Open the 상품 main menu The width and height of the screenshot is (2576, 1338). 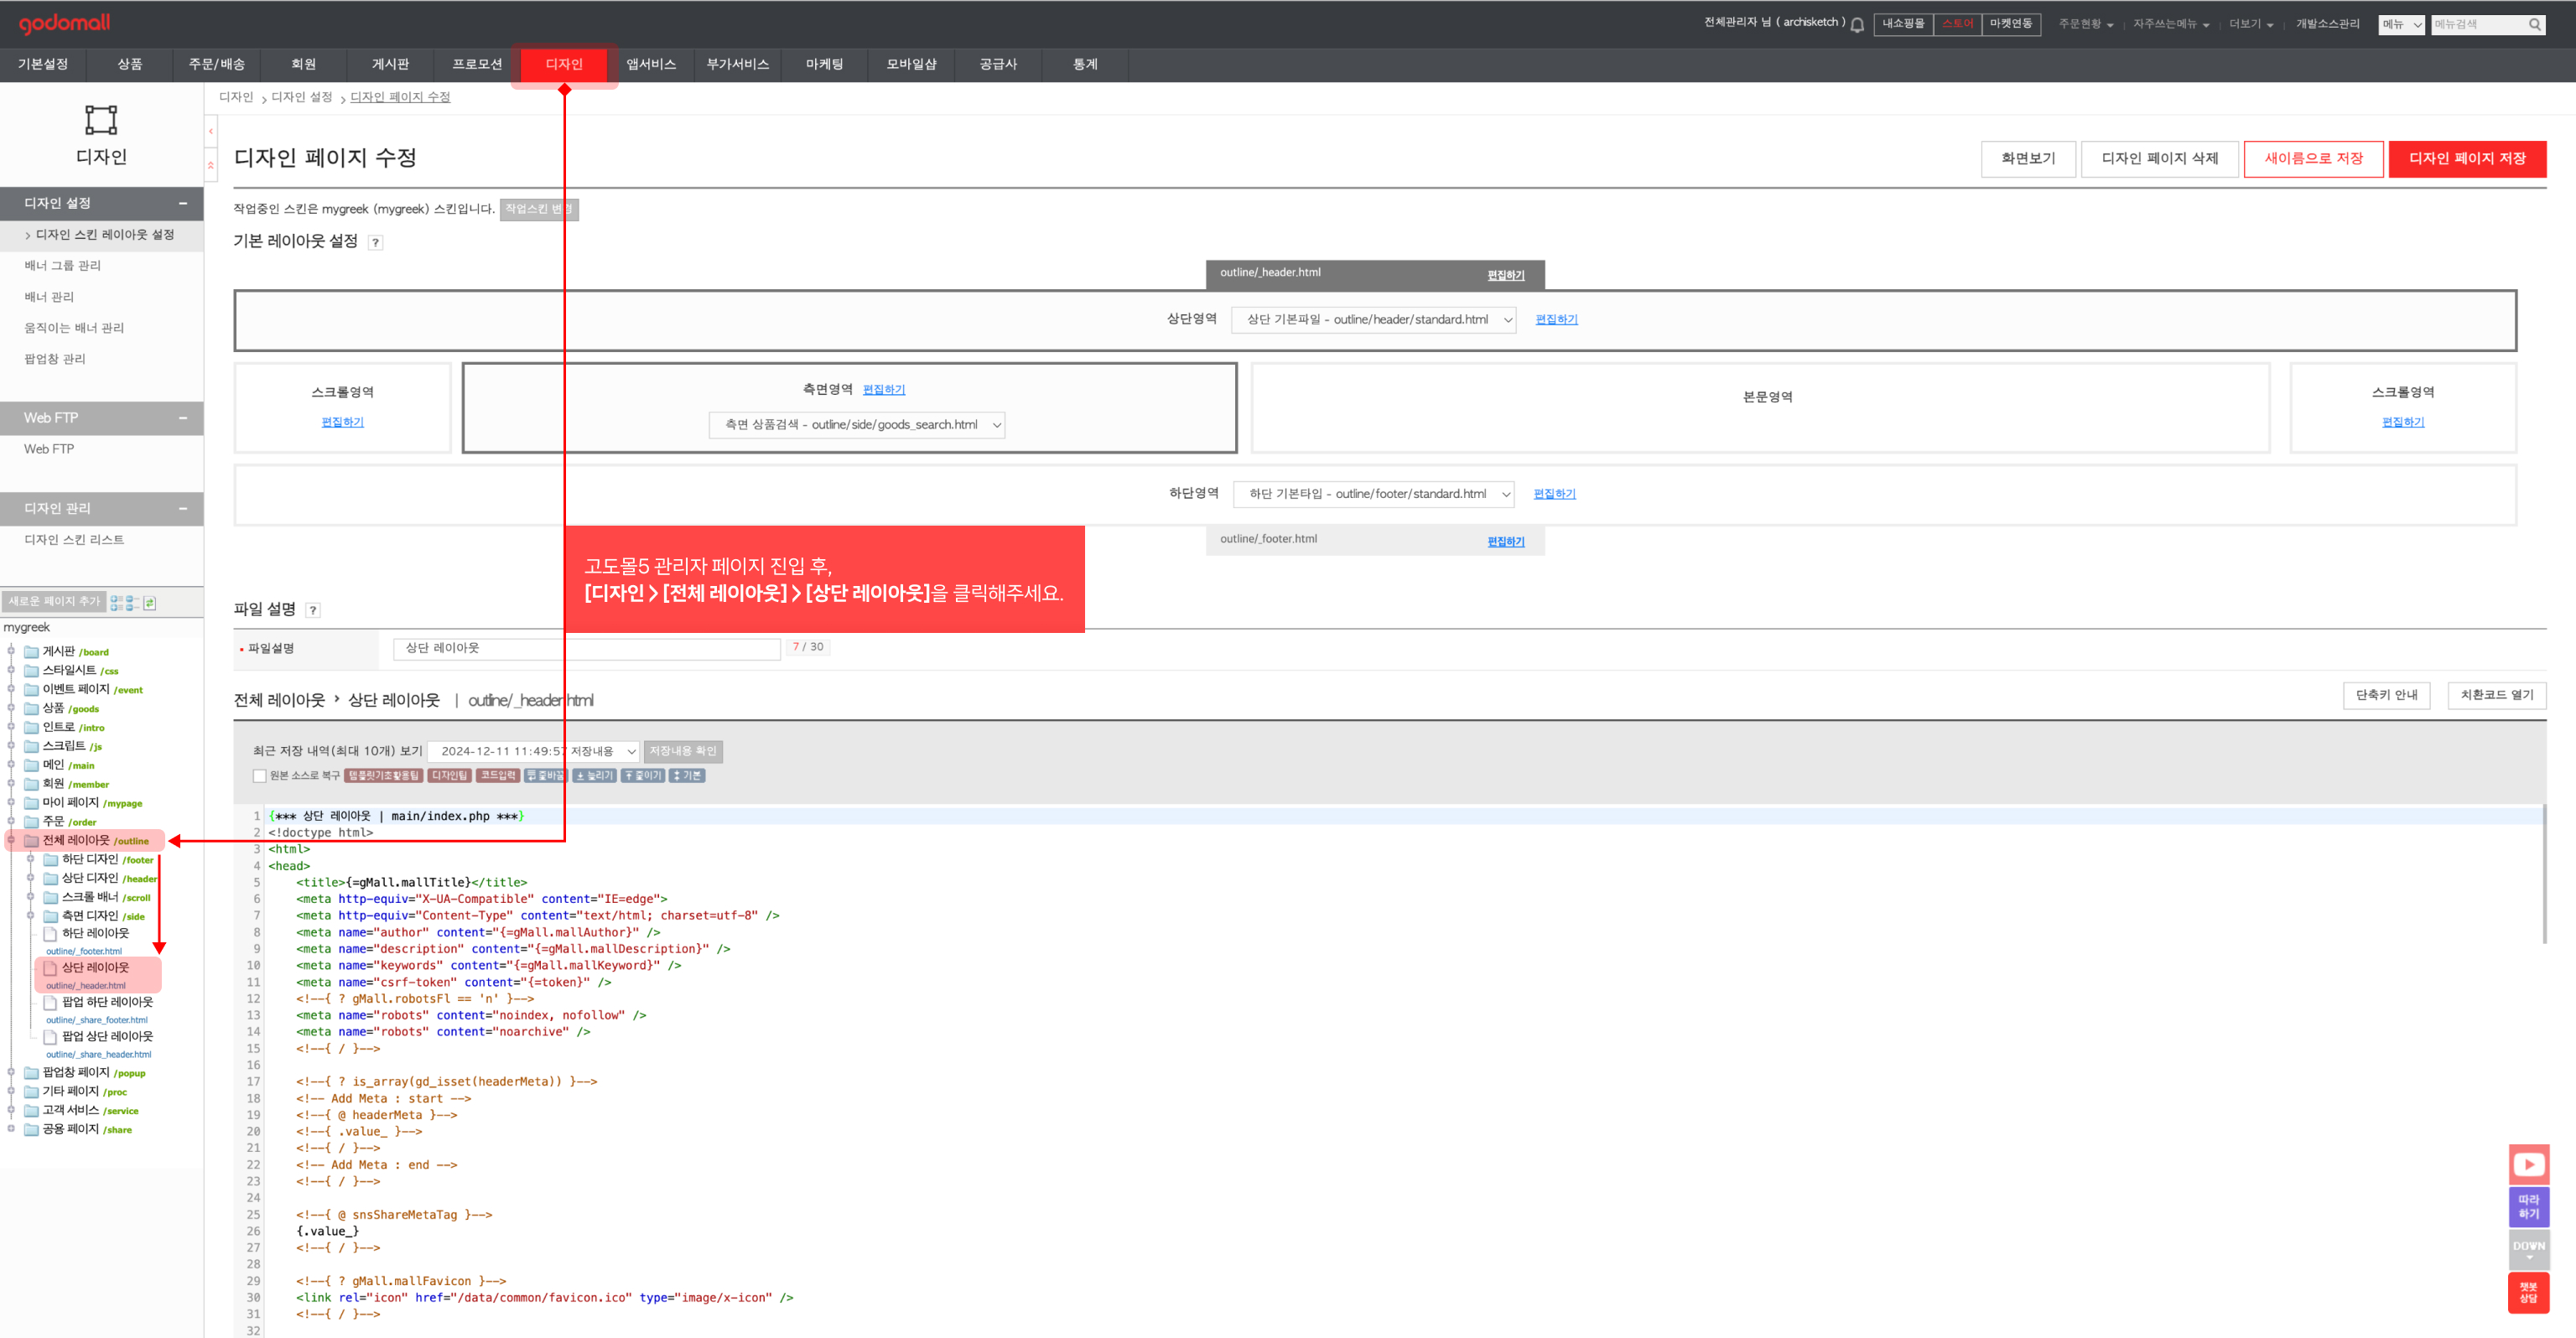click(130, 65)
